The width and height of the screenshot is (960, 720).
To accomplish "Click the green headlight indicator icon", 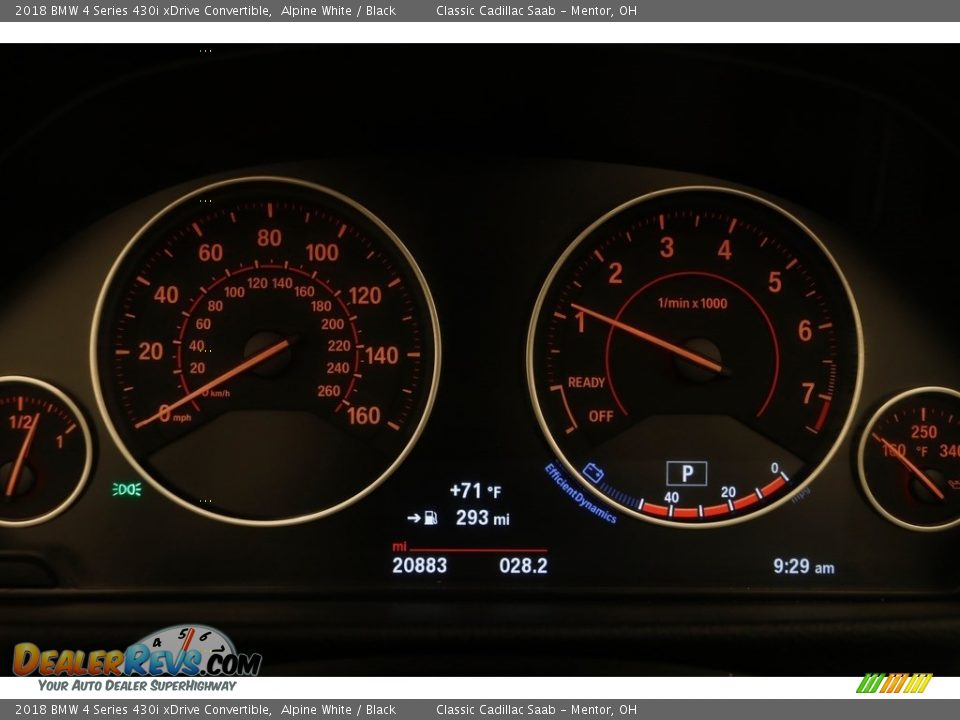I will [x=127, y=489].
